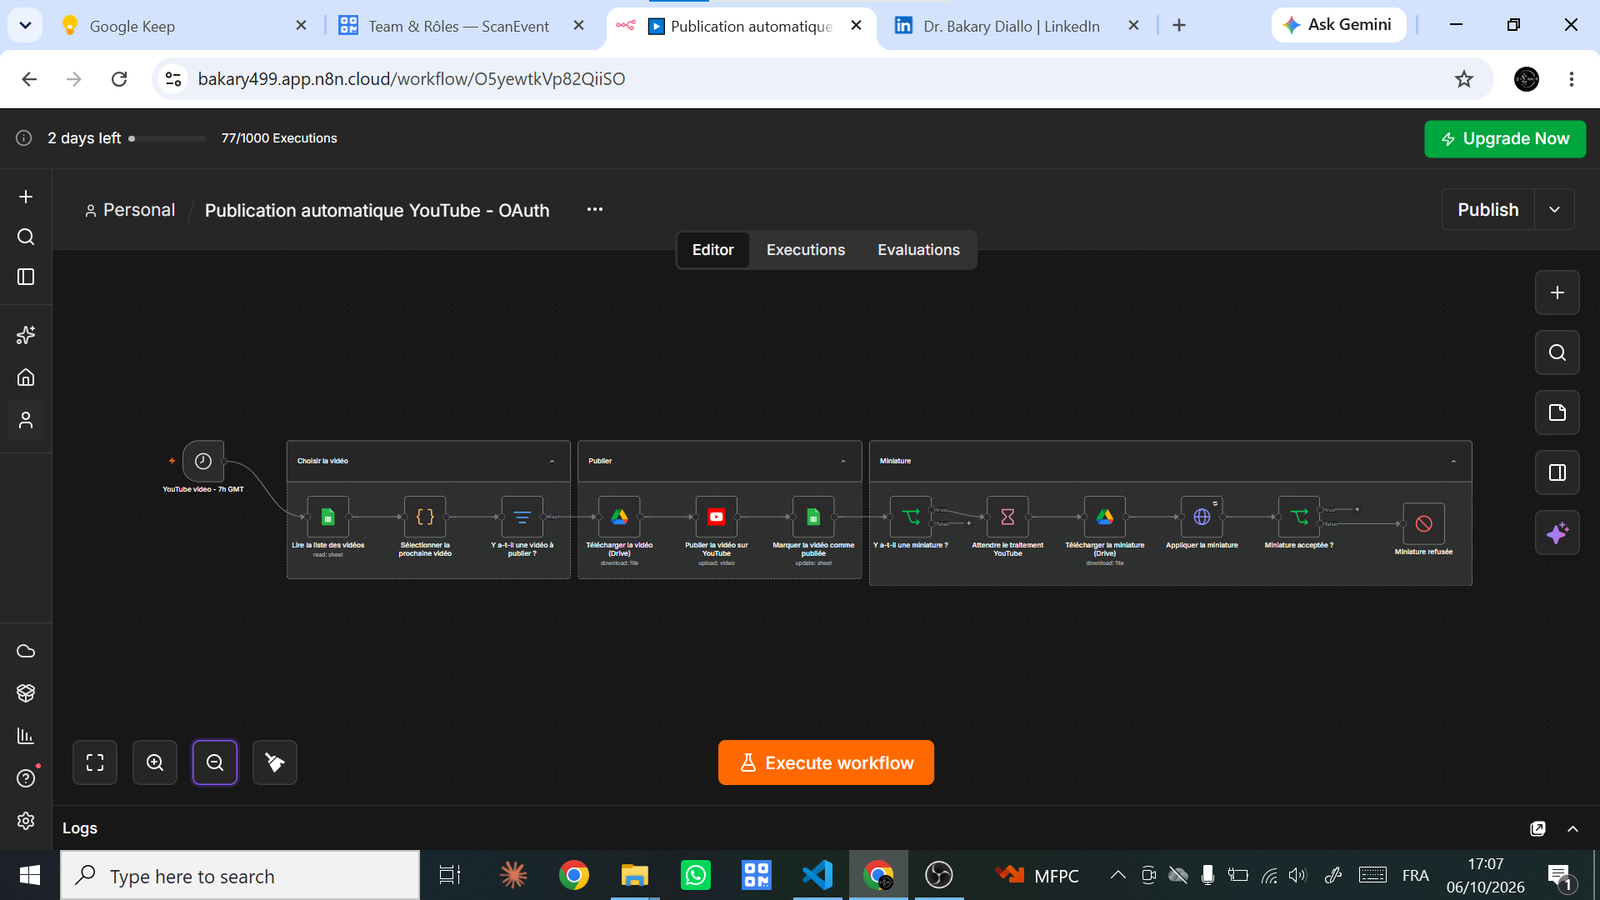This screenshot has width=1600, height=900.
Task: Click the Execute workflow button
Action: [826, 763]
